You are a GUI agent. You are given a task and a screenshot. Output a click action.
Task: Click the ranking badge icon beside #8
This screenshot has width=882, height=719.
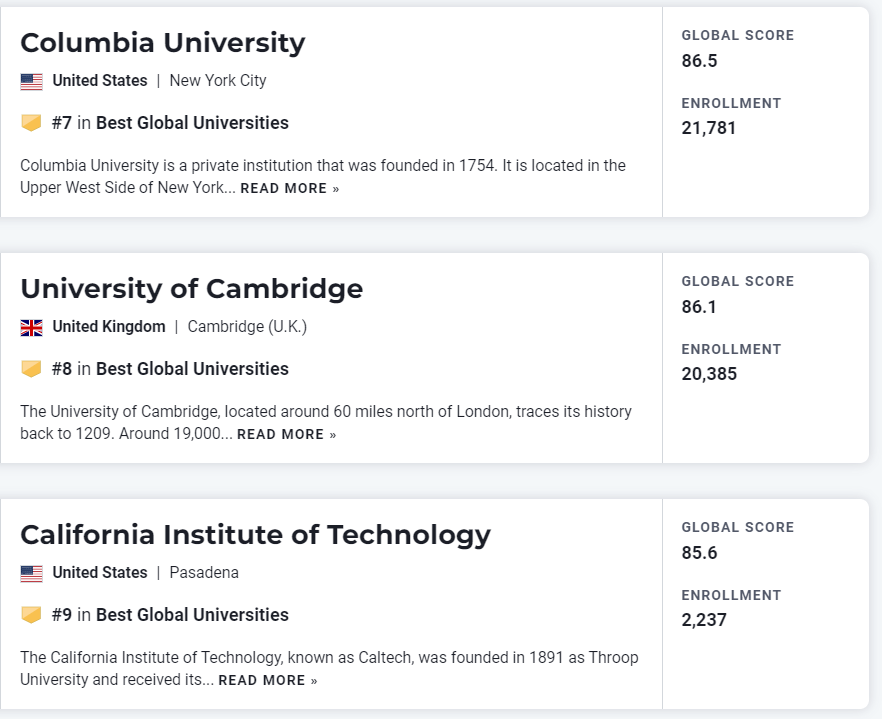pos(32,369)
